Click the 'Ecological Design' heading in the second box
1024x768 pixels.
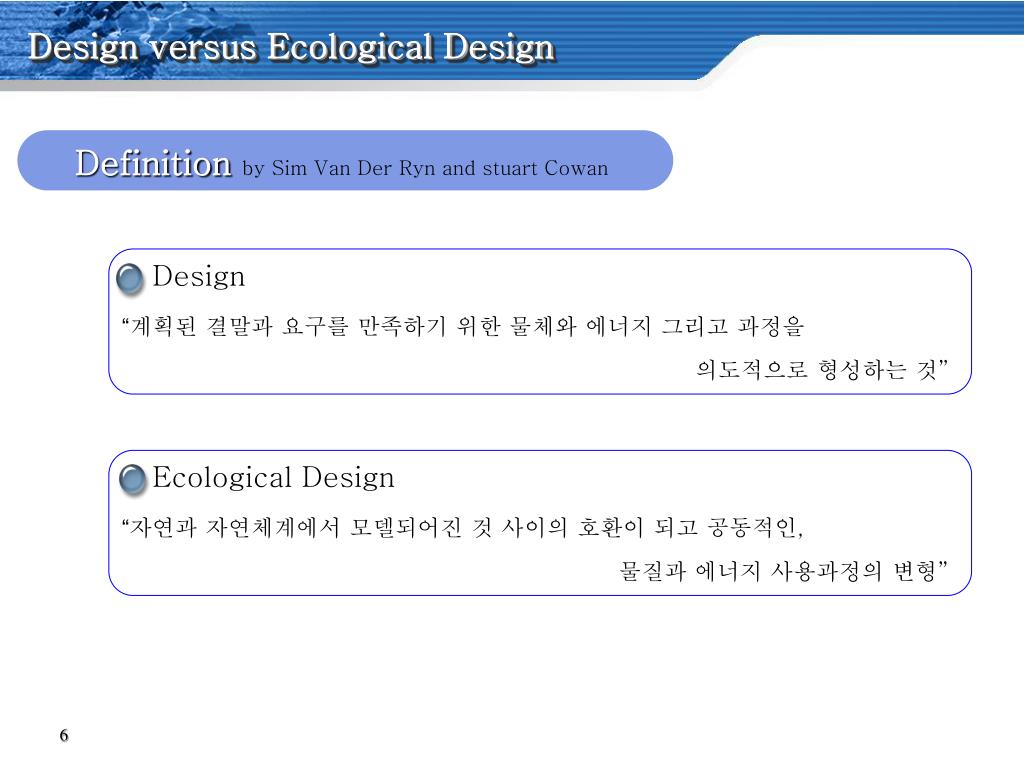point(274,477)
